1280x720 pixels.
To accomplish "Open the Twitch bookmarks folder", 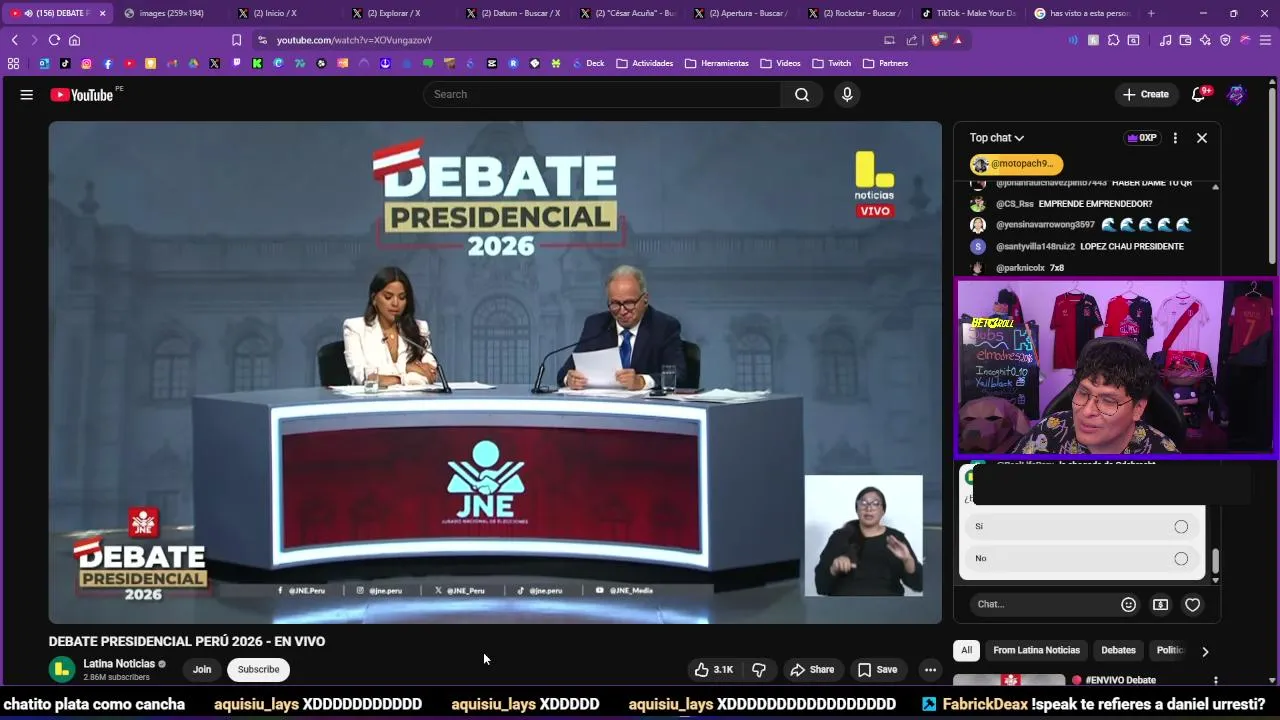I will [832, 63].
